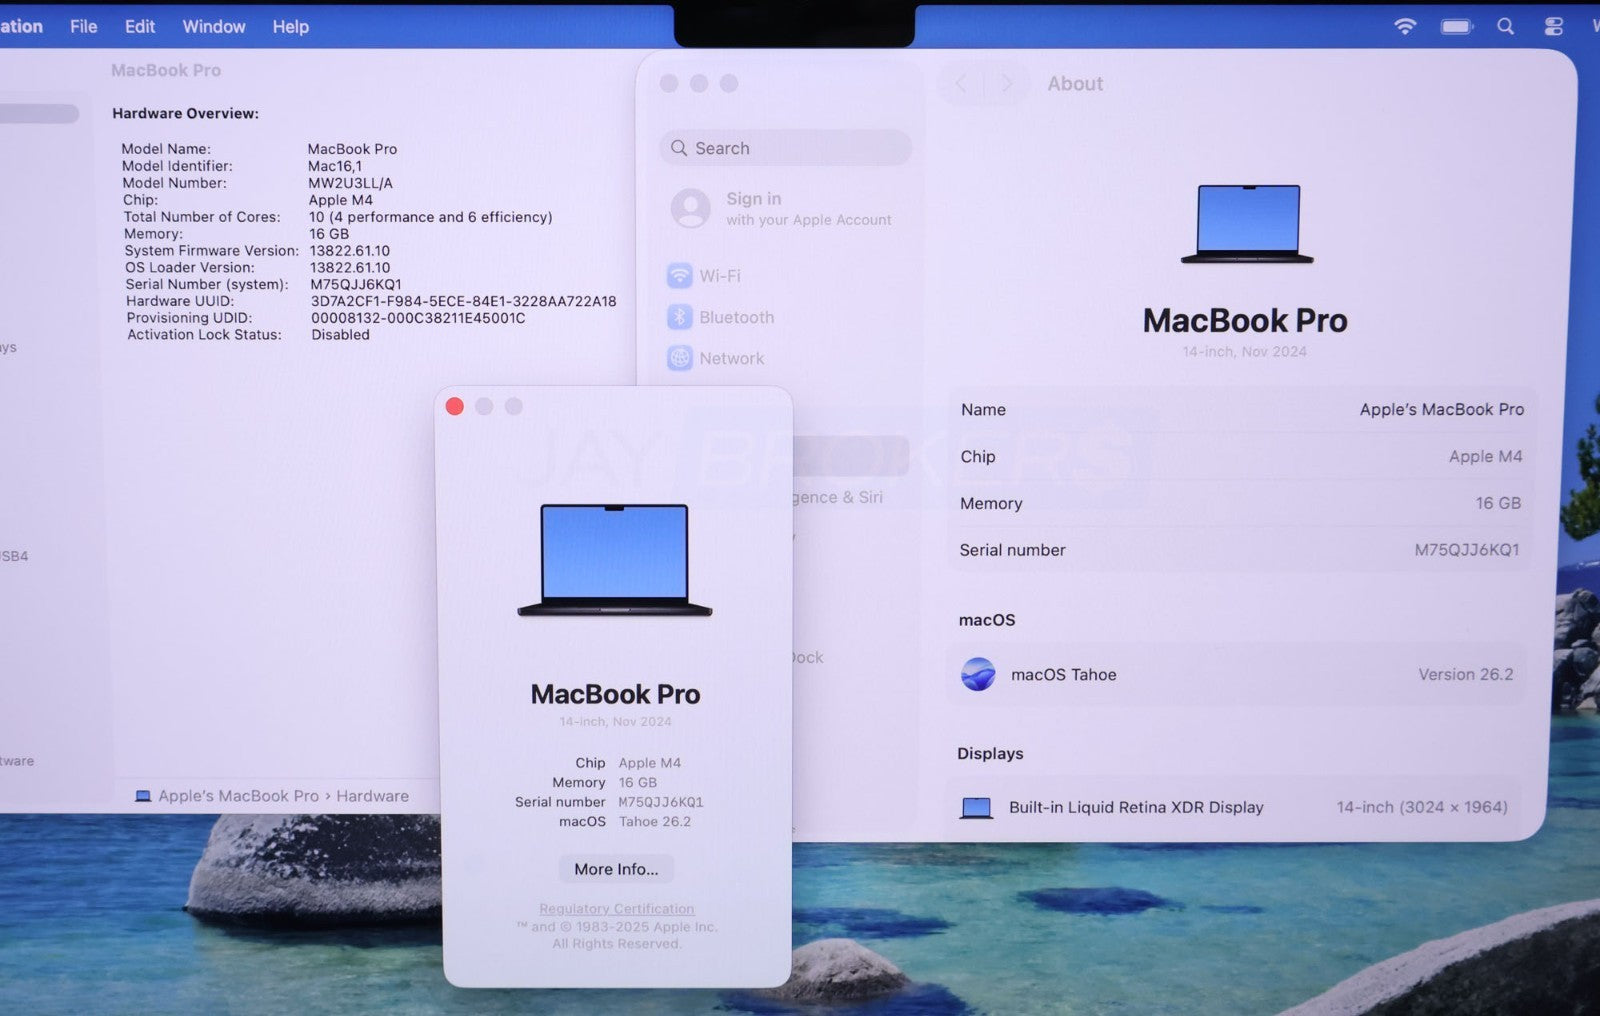Open the Help menu
1600x1016 pixels.
pyautogui.click(x=291, y=27)
